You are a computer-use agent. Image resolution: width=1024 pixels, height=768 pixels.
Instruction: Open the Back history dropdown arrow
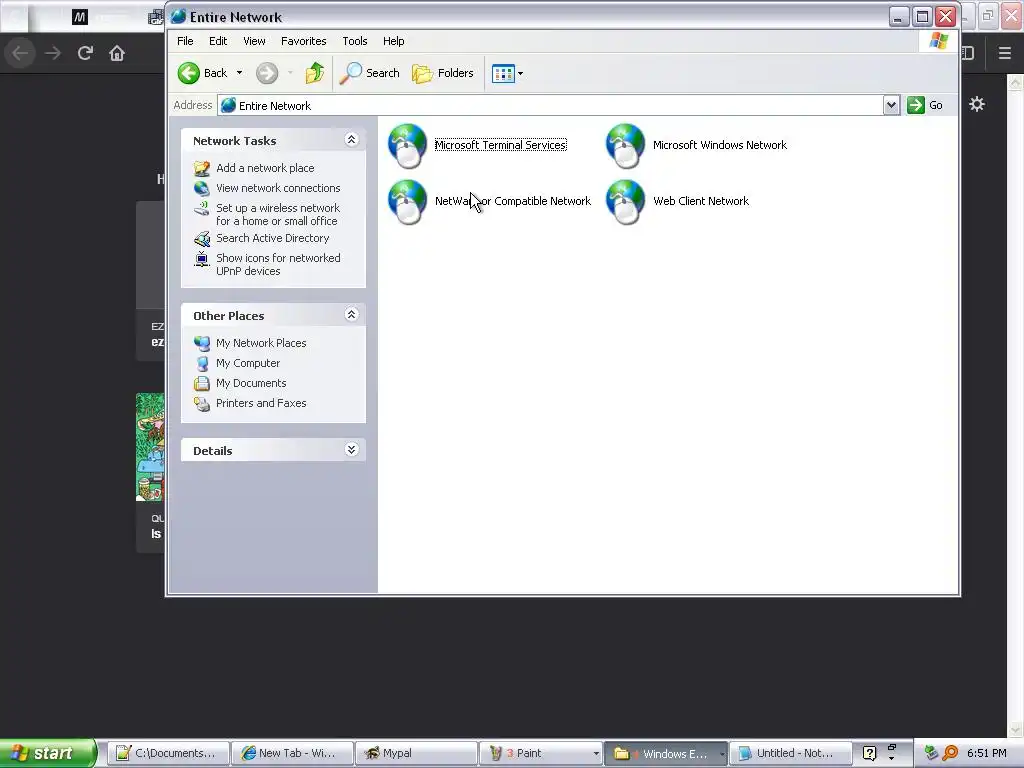pos(240,73)
